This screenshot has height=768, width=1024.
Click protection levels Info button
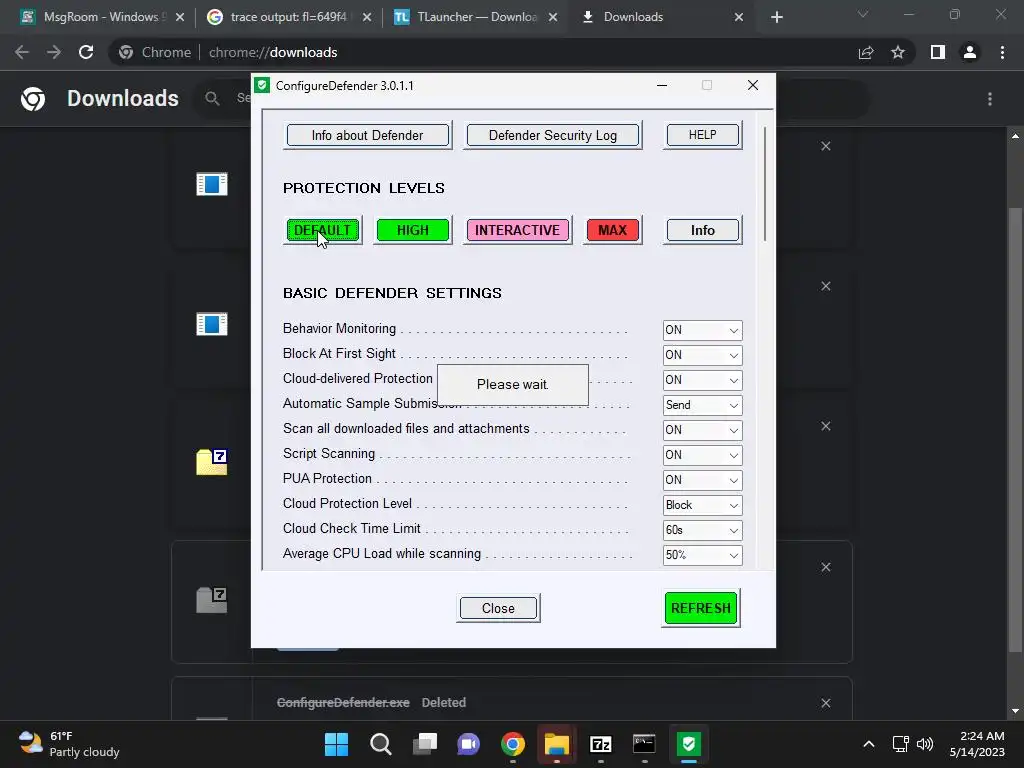click(x=703, y=230)
